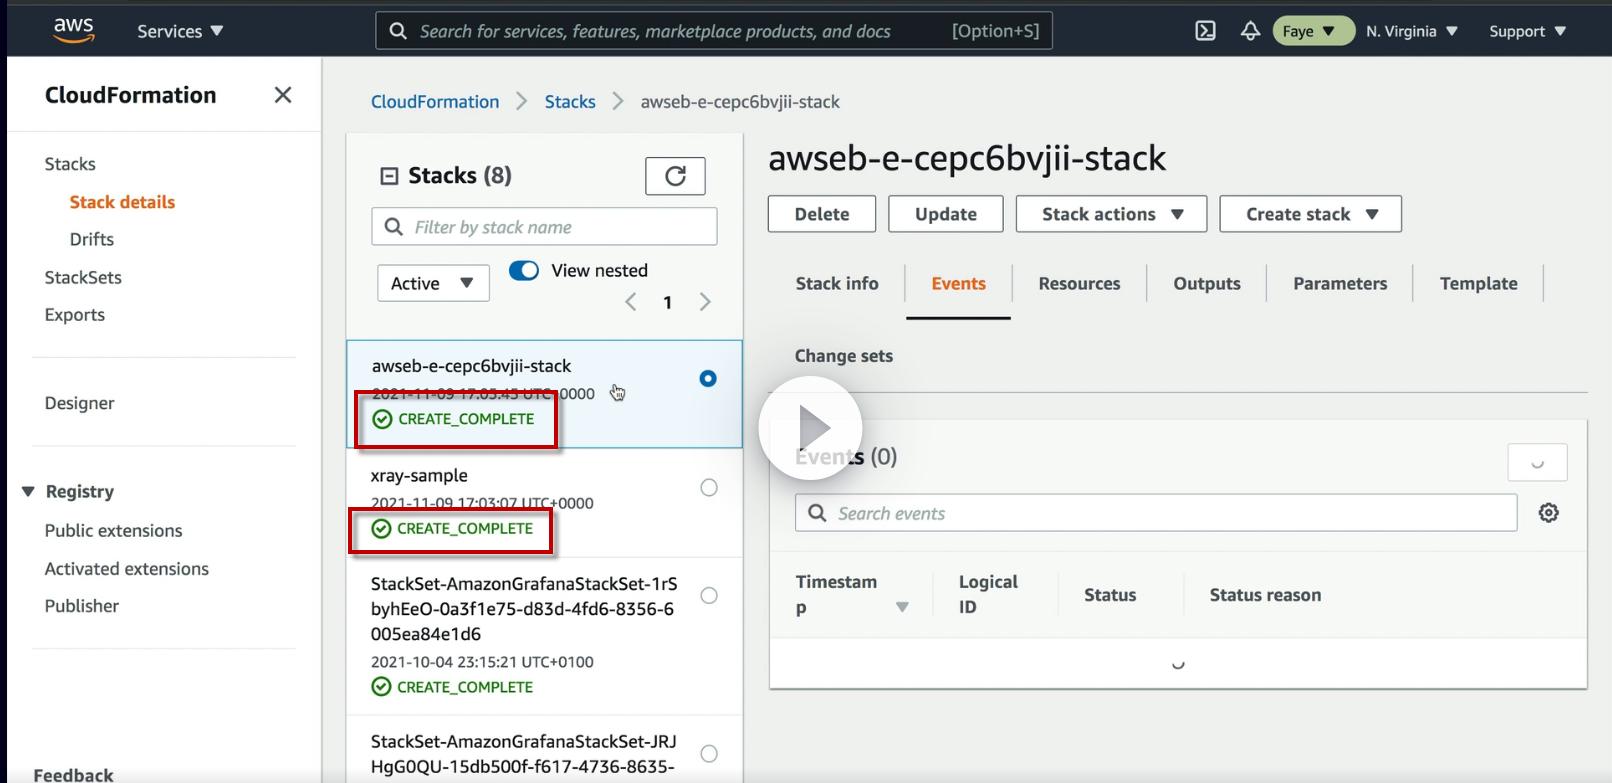Viewport: 1612px width, 783px height.
Task: Open the CloudShell terminal icon
Action: pos(1206,31)
